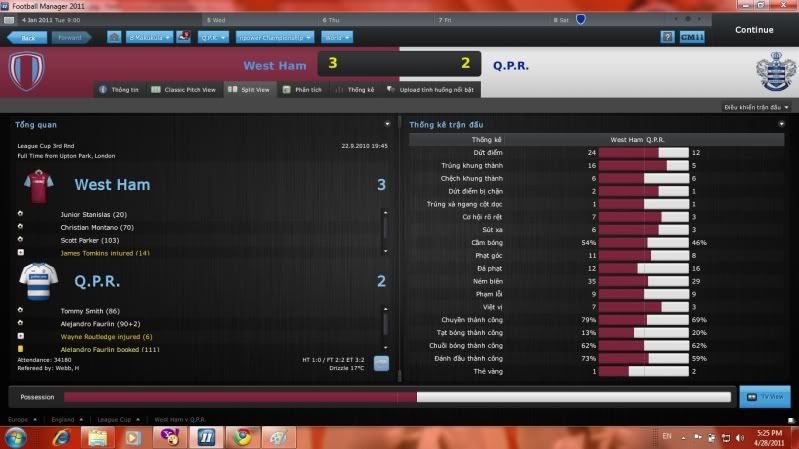Select the Split View tab

click(249, 90)
